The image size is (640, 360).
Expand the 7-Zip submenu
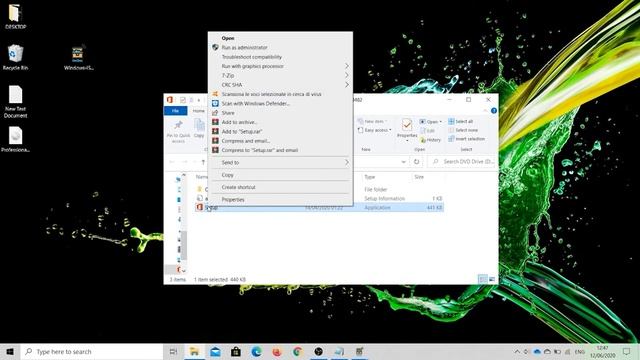pyautogui.click(x=280, y=76)
